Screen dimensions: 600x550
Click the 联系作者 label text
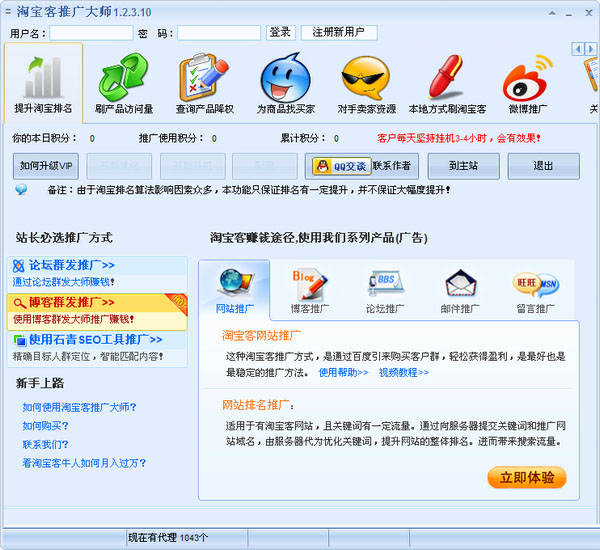pos(391,166)
